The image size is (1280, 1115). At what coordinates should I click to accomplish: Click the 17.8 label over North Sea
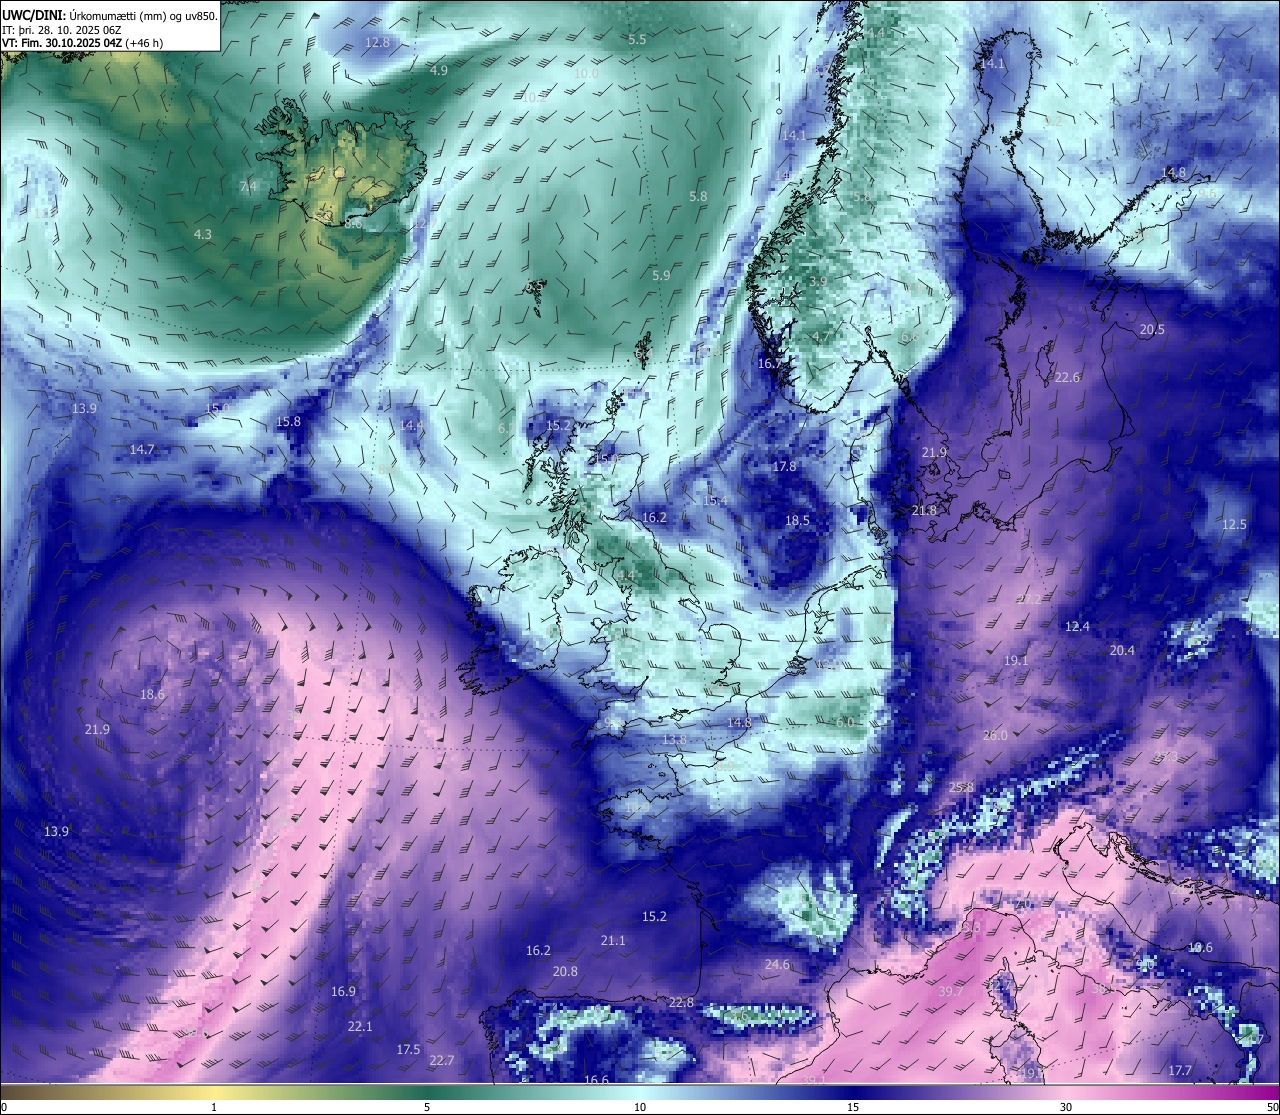pyautogui.click(x=784, y=467)
